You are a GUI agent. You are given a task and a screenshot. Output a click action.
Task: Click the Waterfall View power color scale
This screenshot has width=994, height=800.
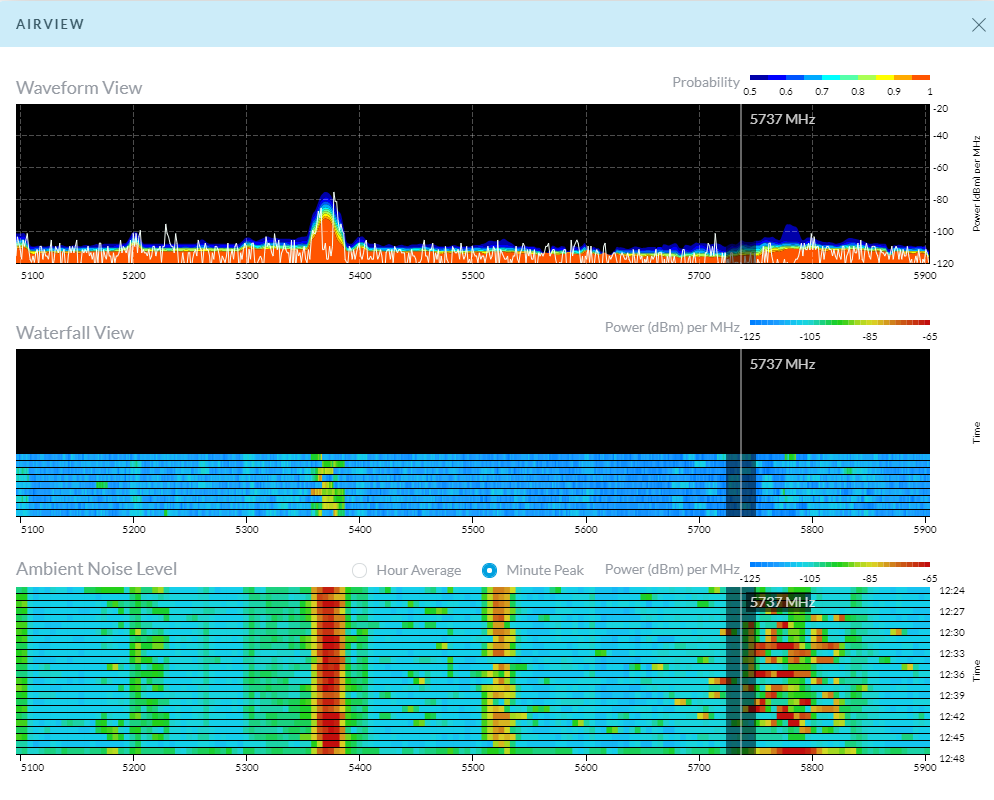[839, 323]
